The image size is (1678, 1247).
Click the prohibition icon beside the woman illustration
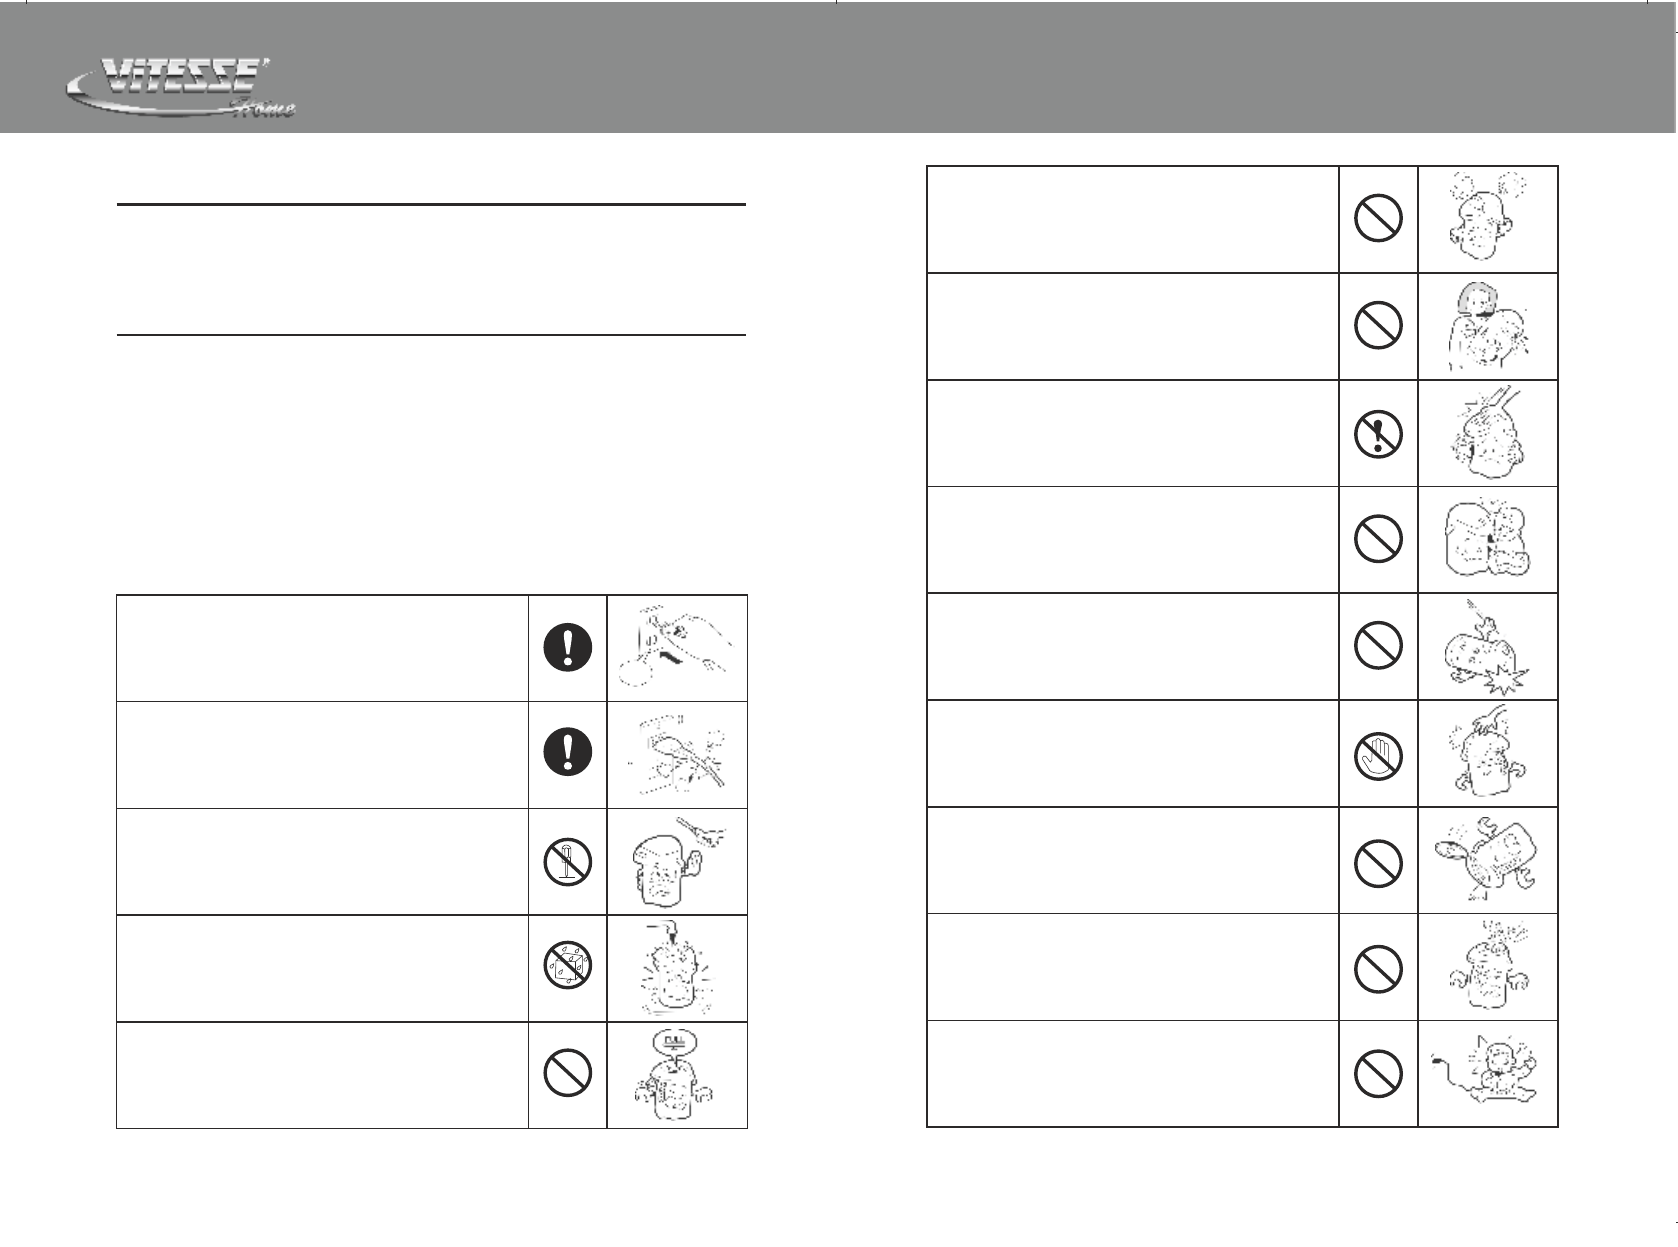point(1377,326)
